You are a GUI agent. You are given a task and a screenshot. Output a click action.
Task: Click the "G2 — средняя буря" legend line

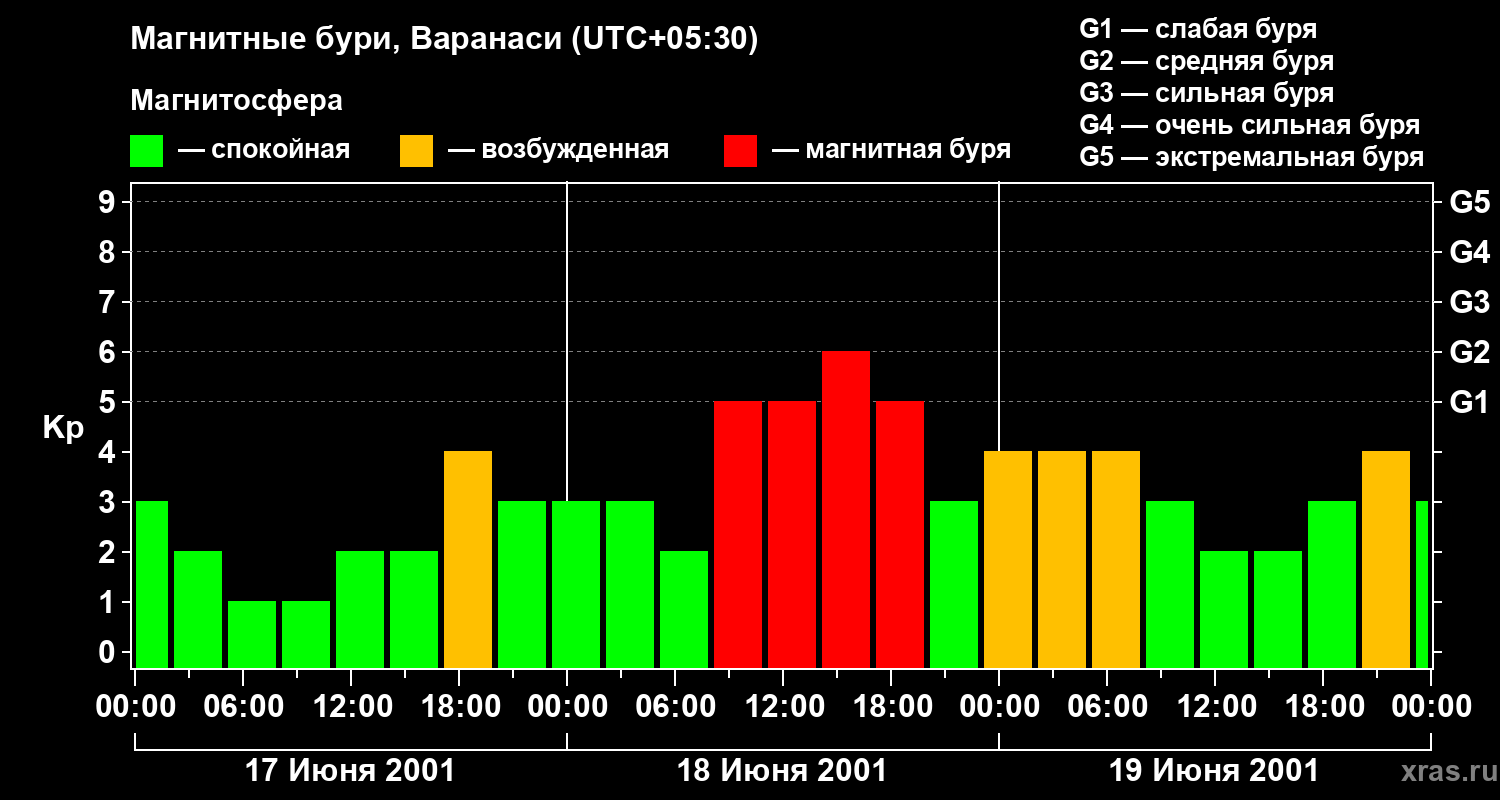[x=1206, y=61]
